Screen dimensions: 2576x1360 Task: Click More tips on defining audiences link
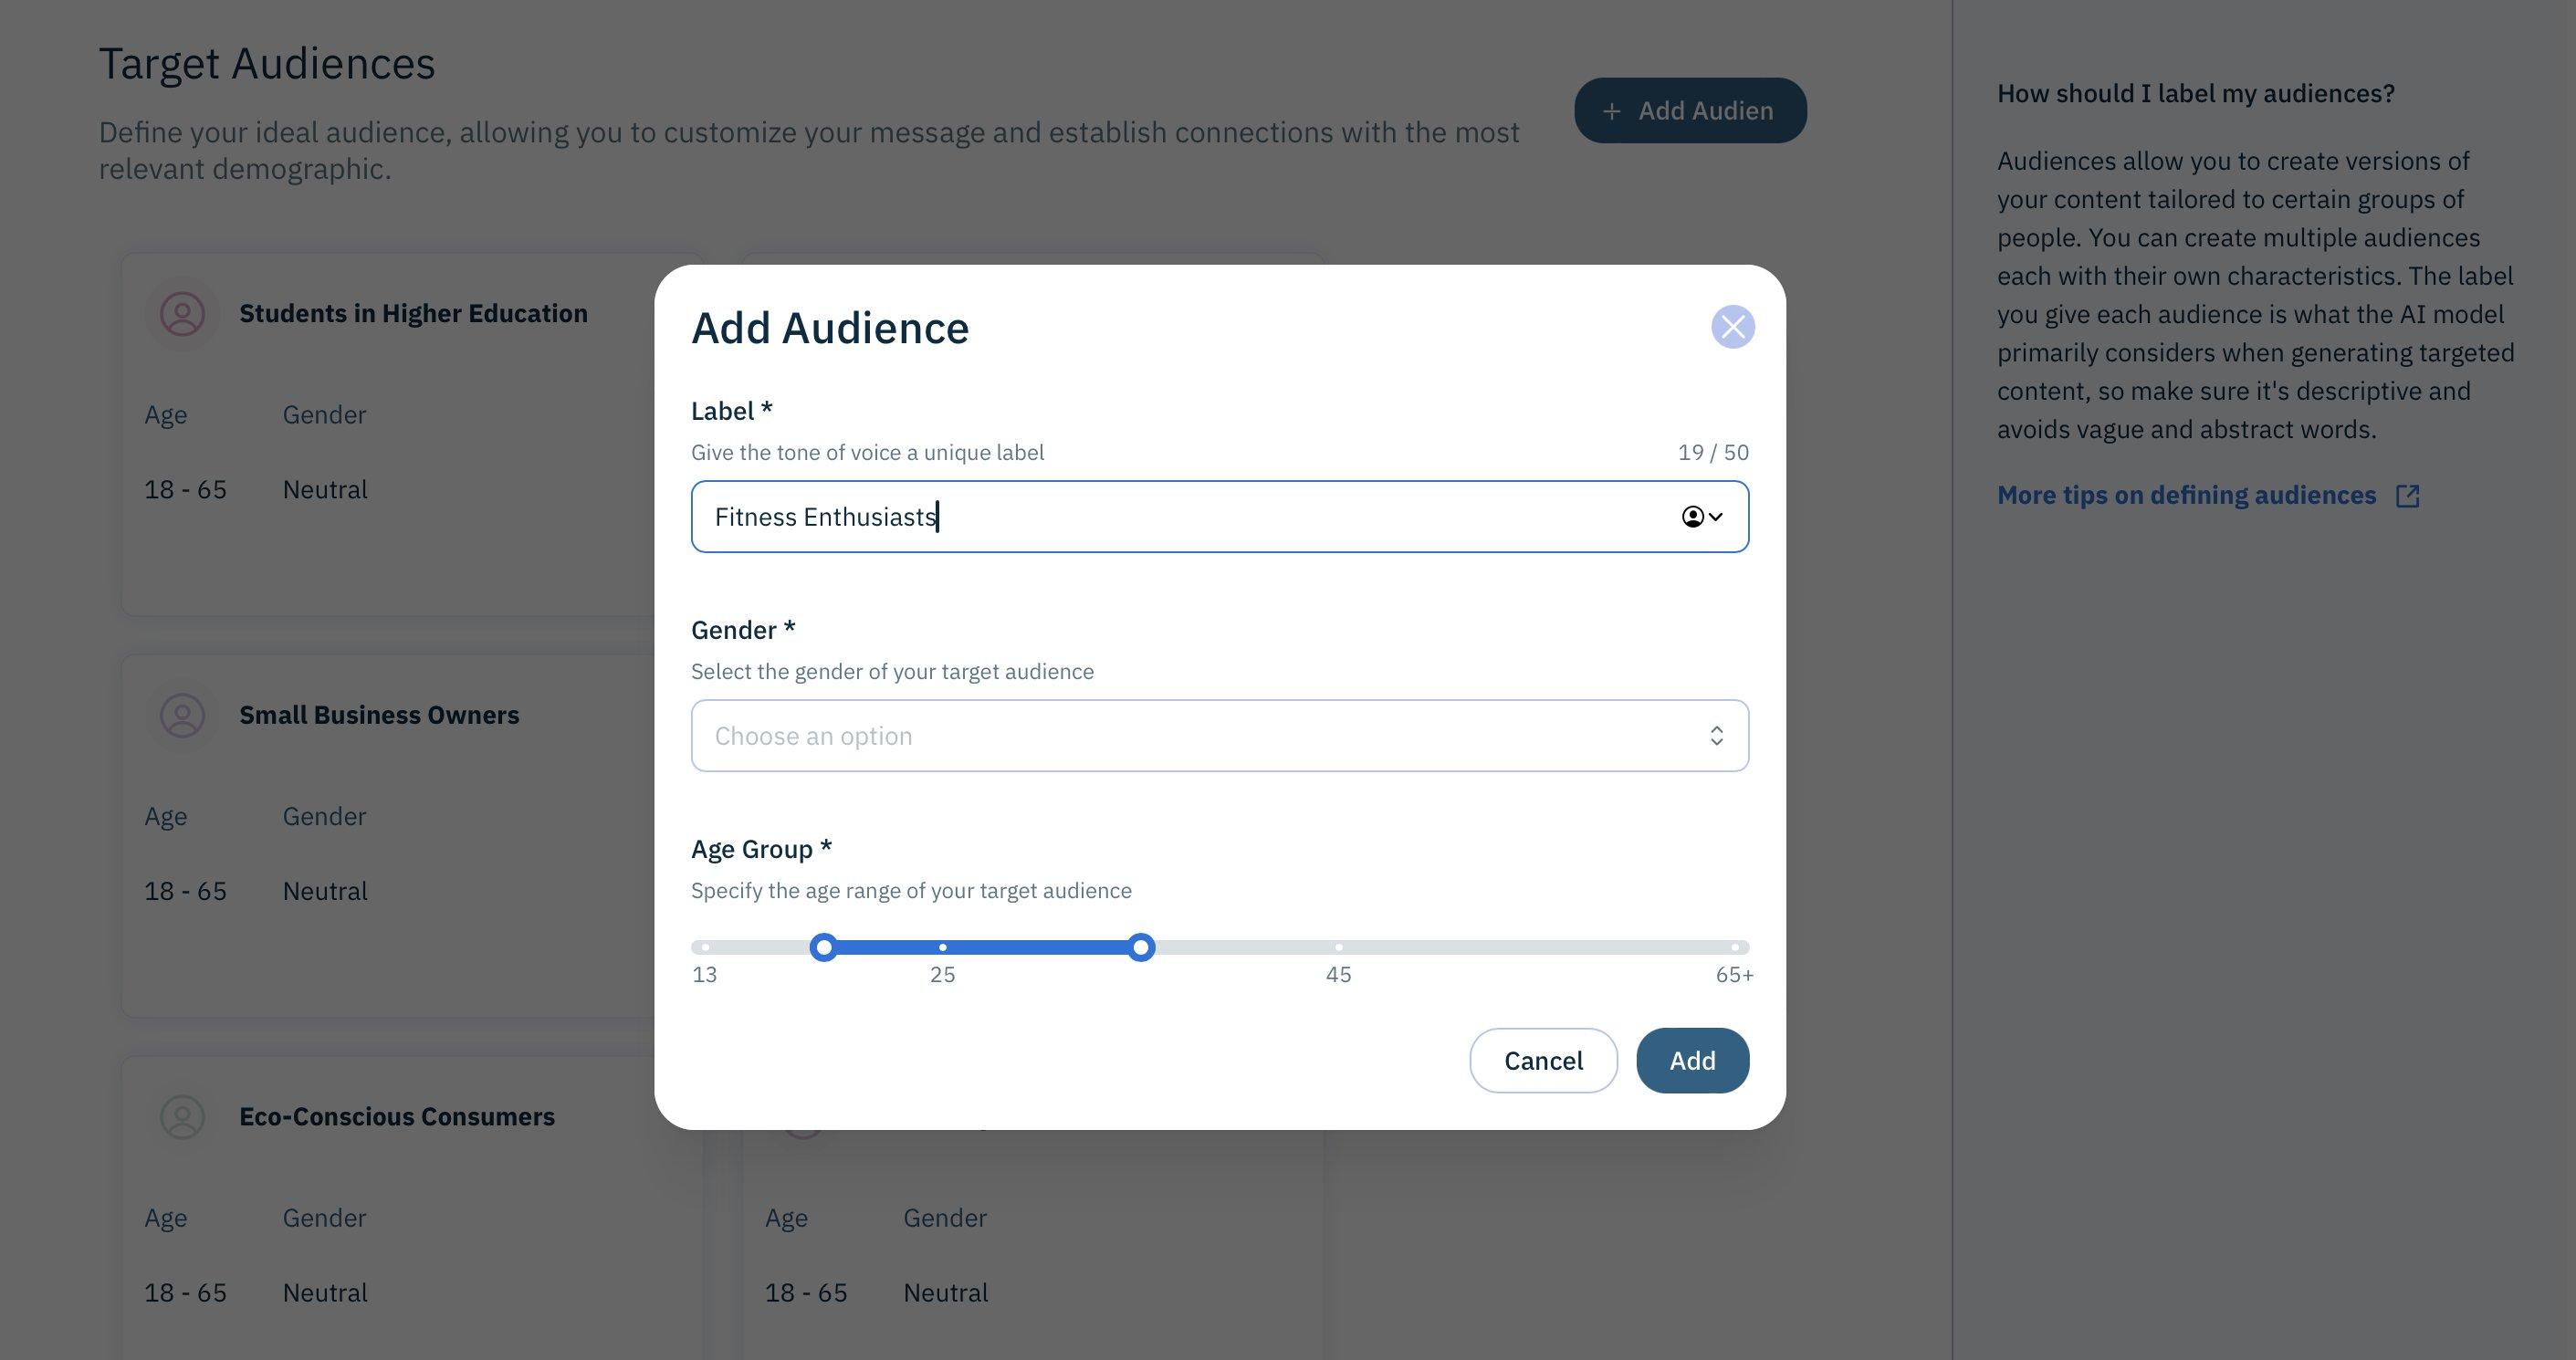(2210, 494)
